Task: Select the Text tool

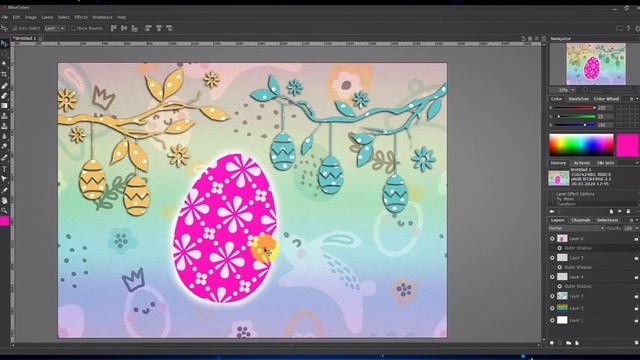Action: coord(4,169)
